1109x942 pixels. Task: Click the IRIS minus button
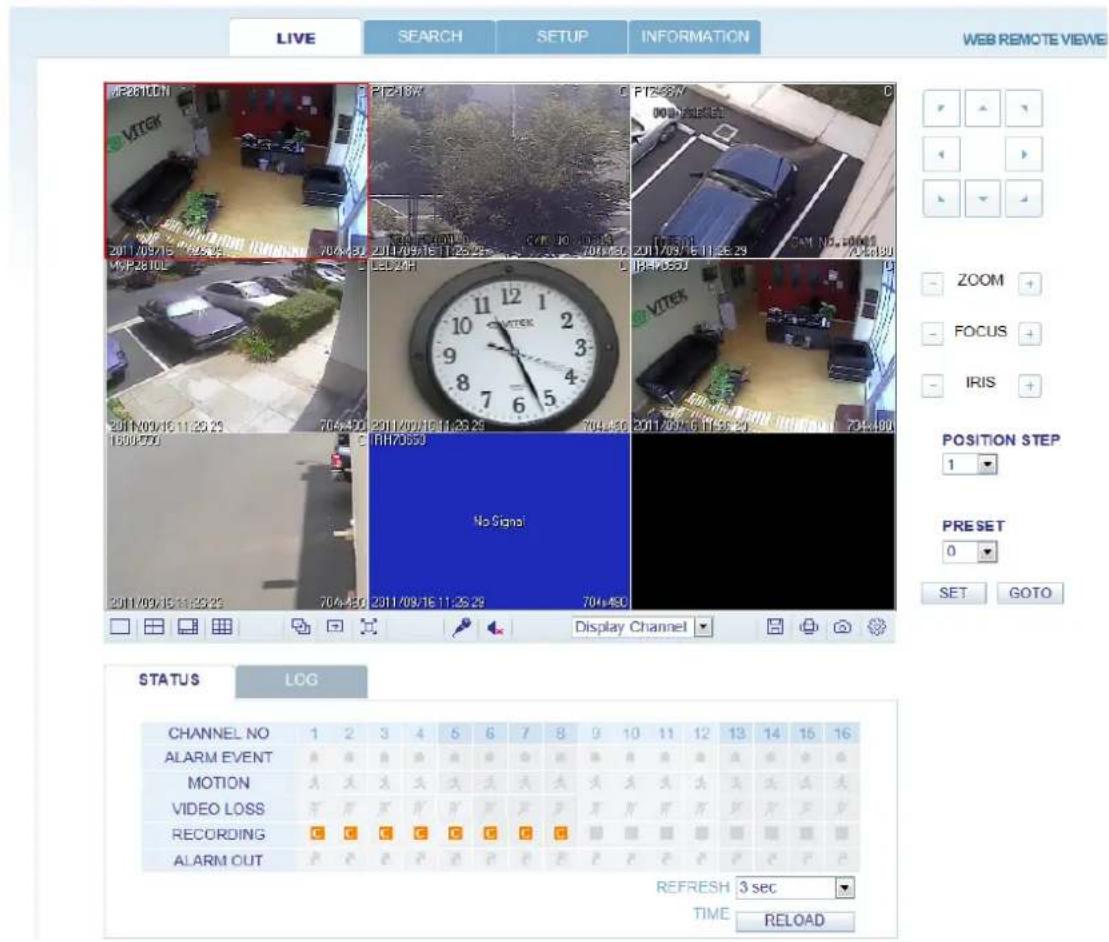(933, 385)
